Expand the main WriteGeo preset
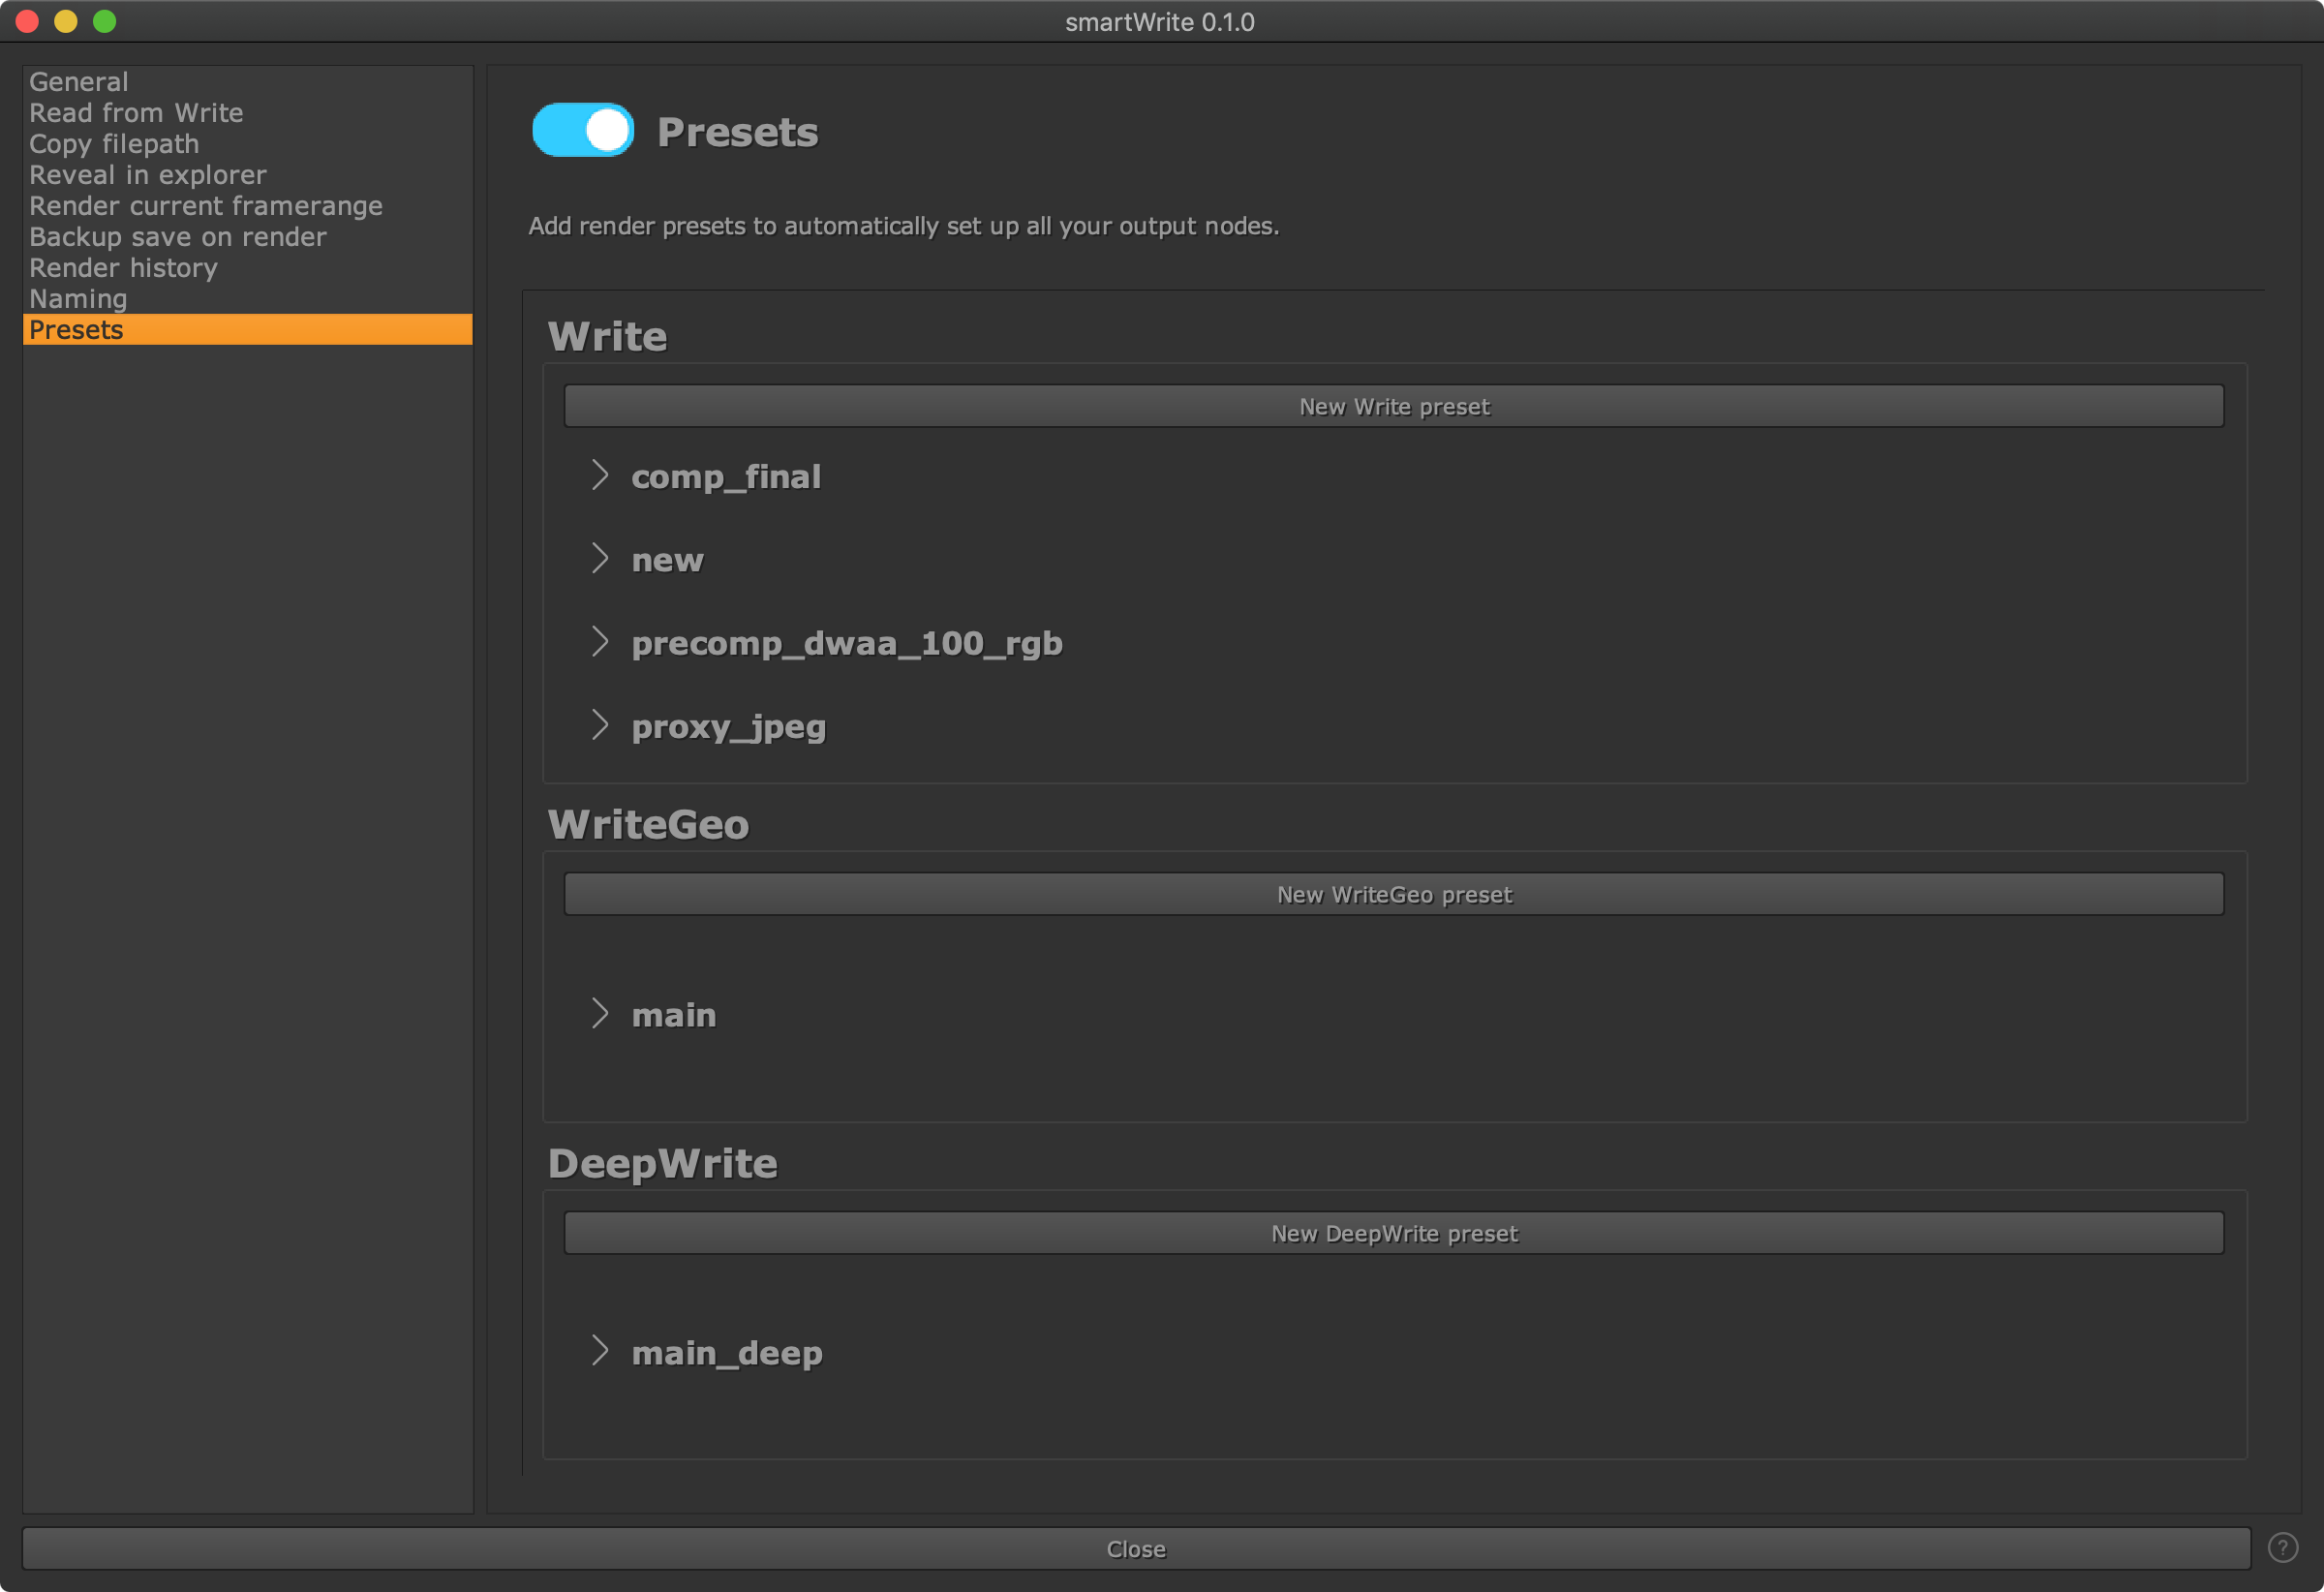The width and height of the screenshot is (2324, 1592). click(x=599, y=1013)
